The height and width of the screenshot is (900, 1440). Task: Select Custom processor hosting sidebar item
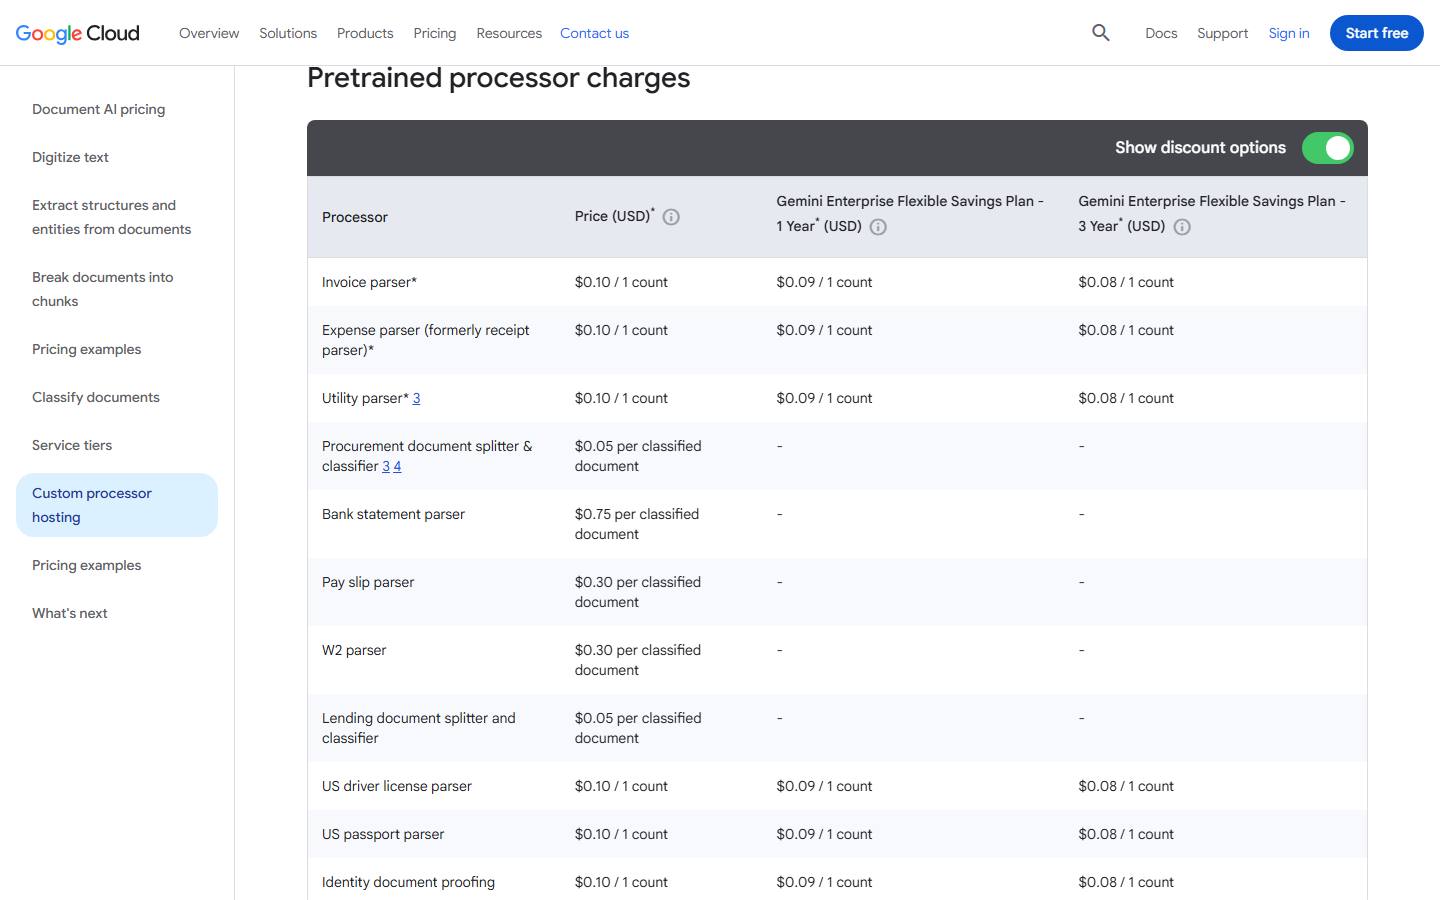pos(117,505)
